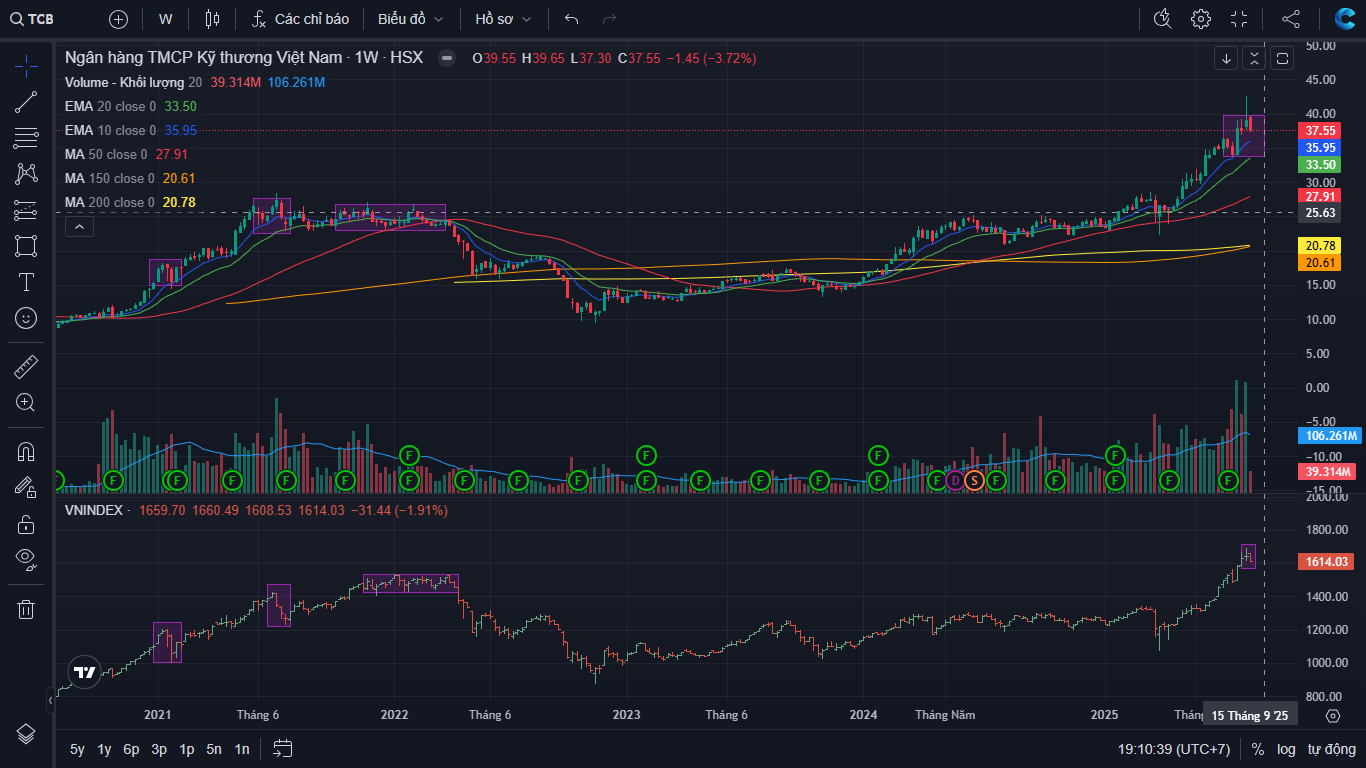Select the 1y time range

104,749
